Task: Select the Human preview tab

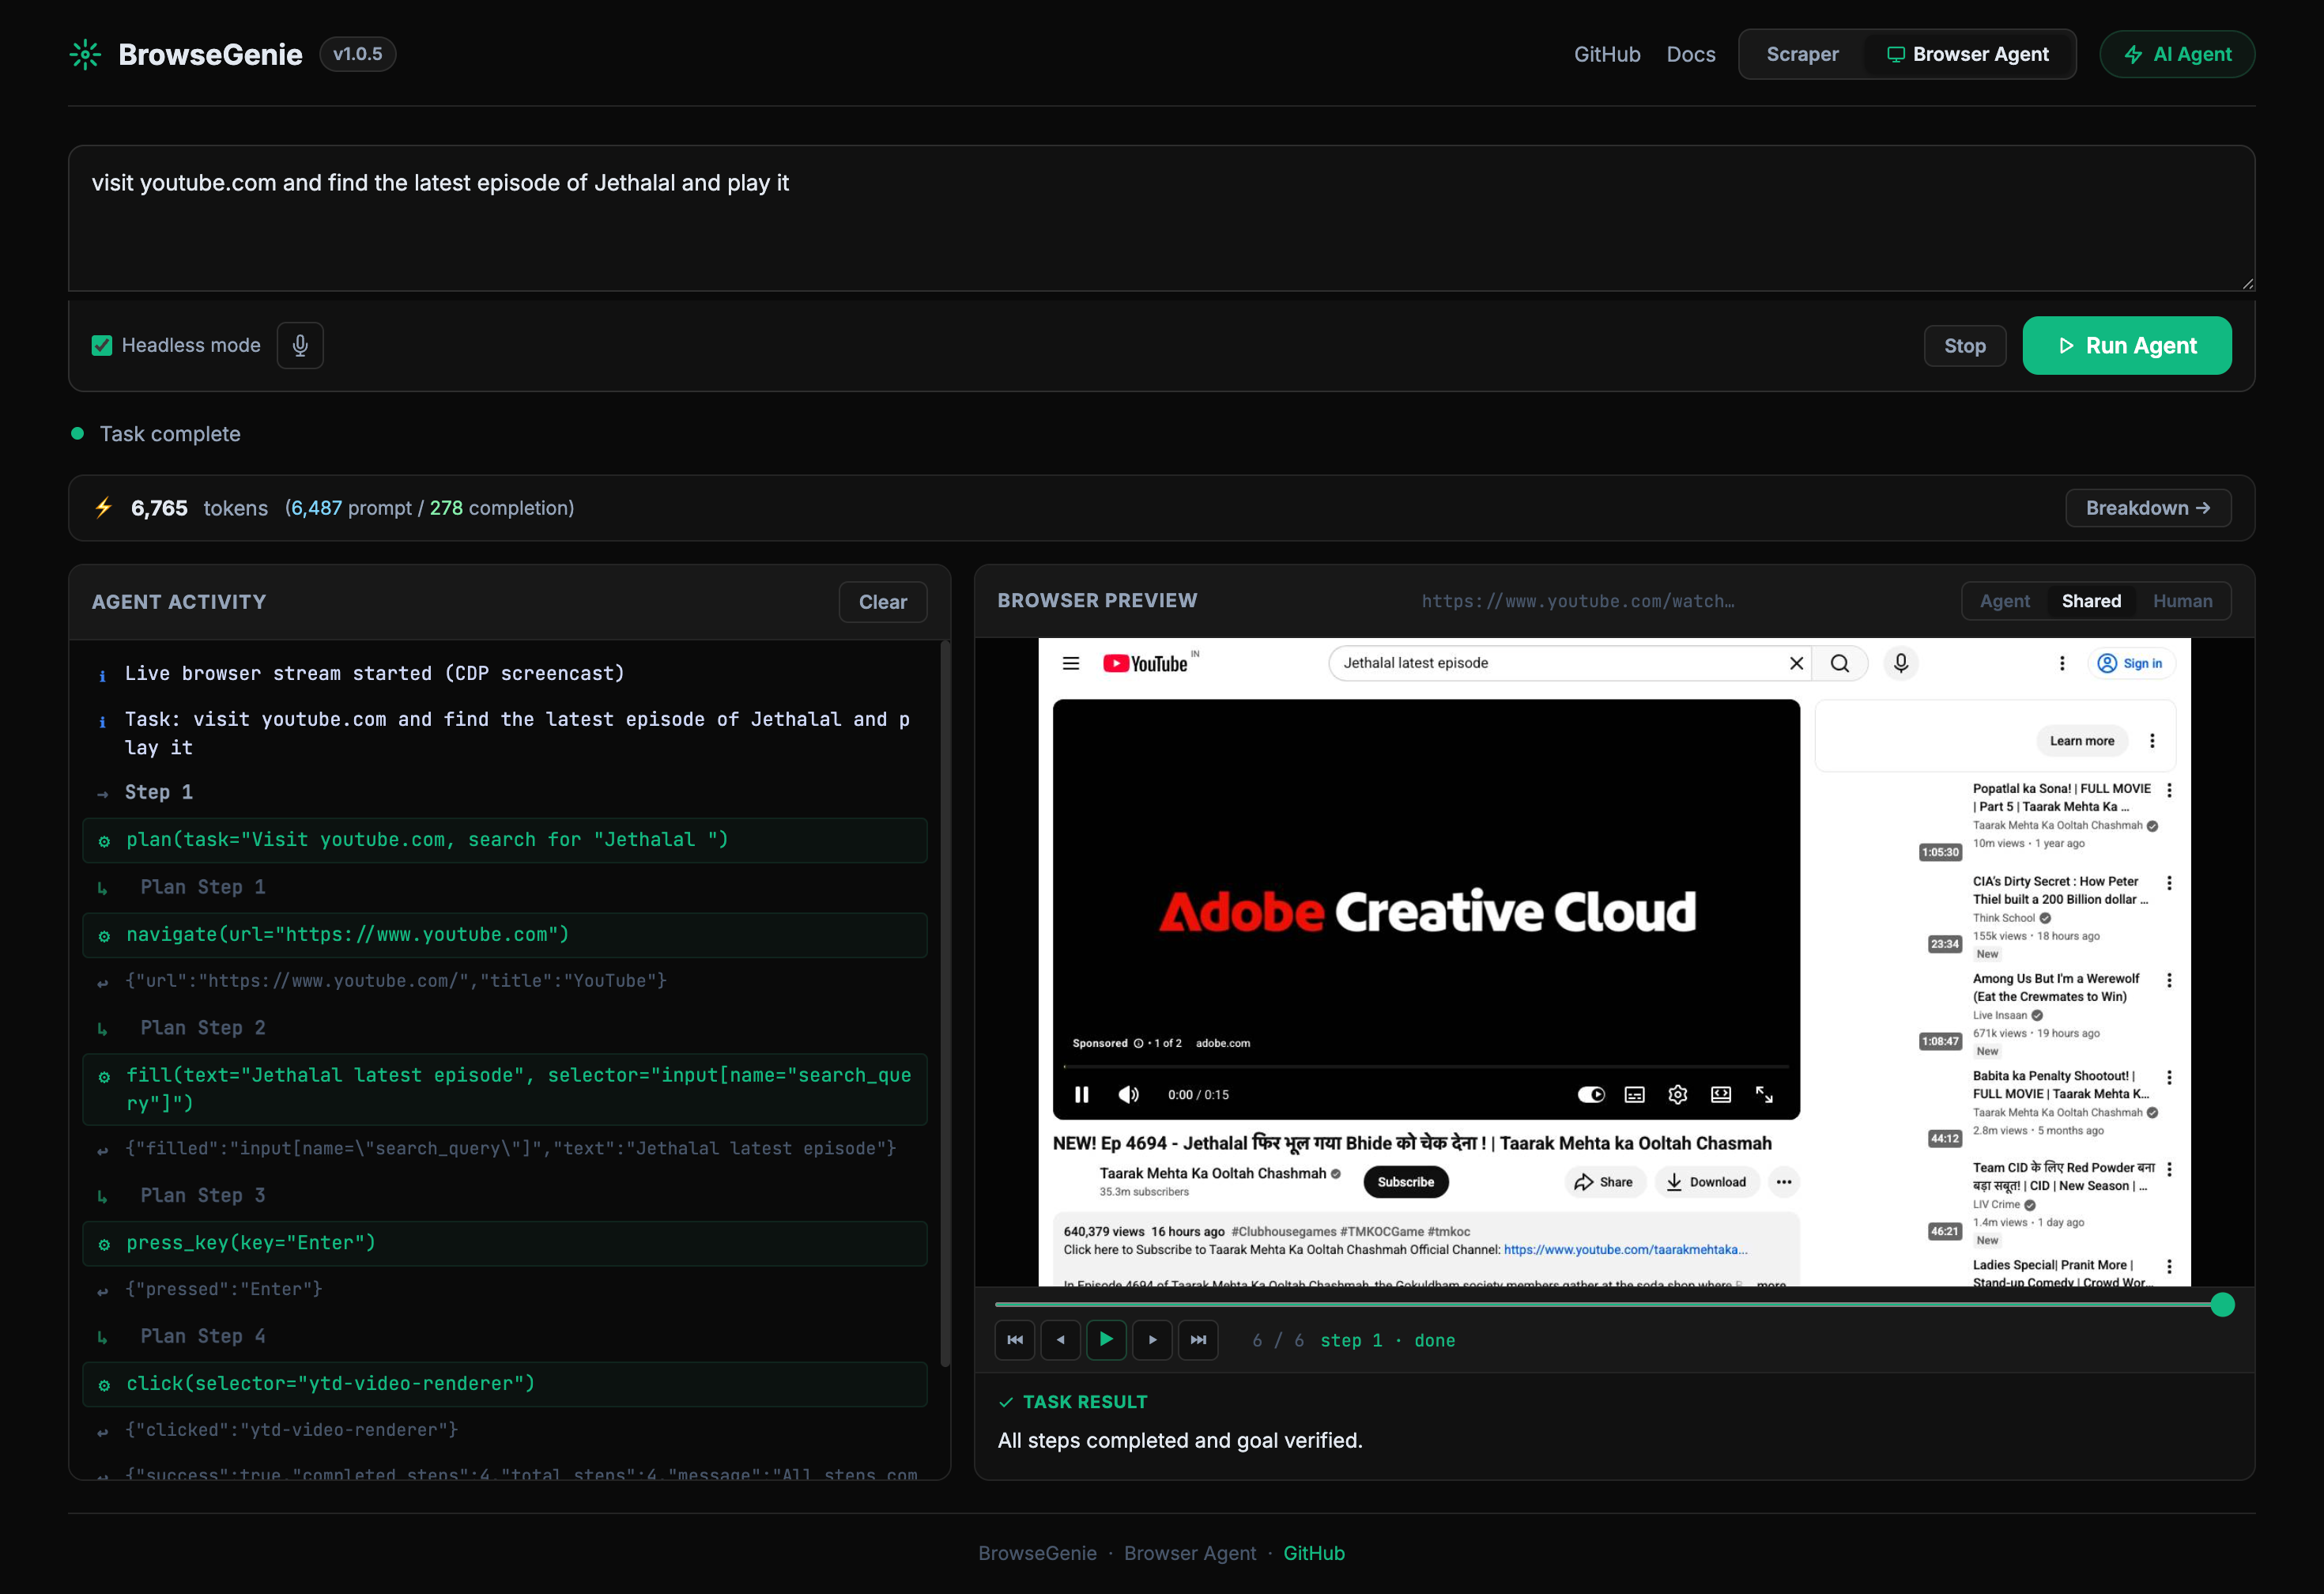Action: point(2182,601)
